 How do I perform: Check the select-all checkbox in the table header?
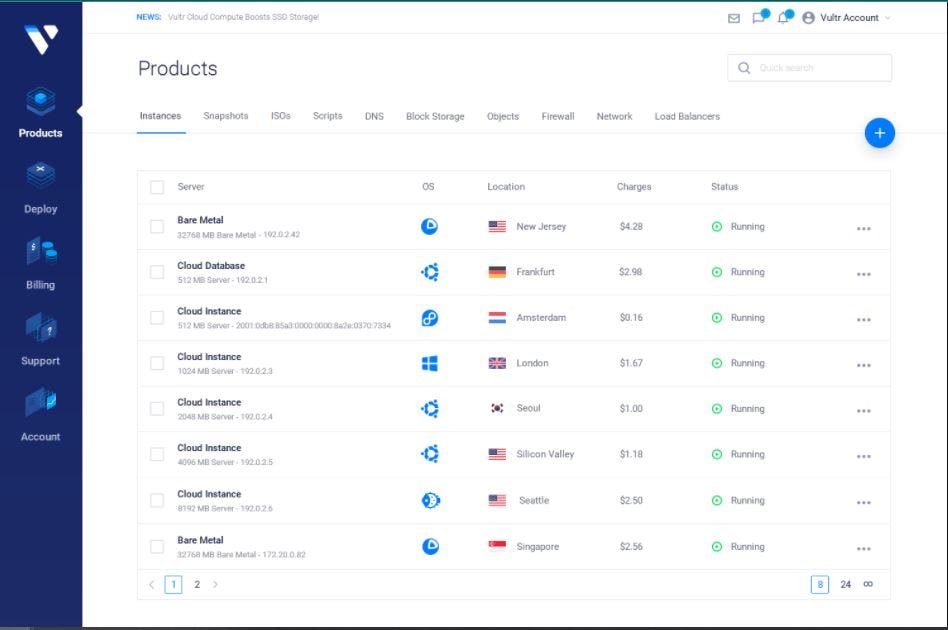click(x=157, y=186)
